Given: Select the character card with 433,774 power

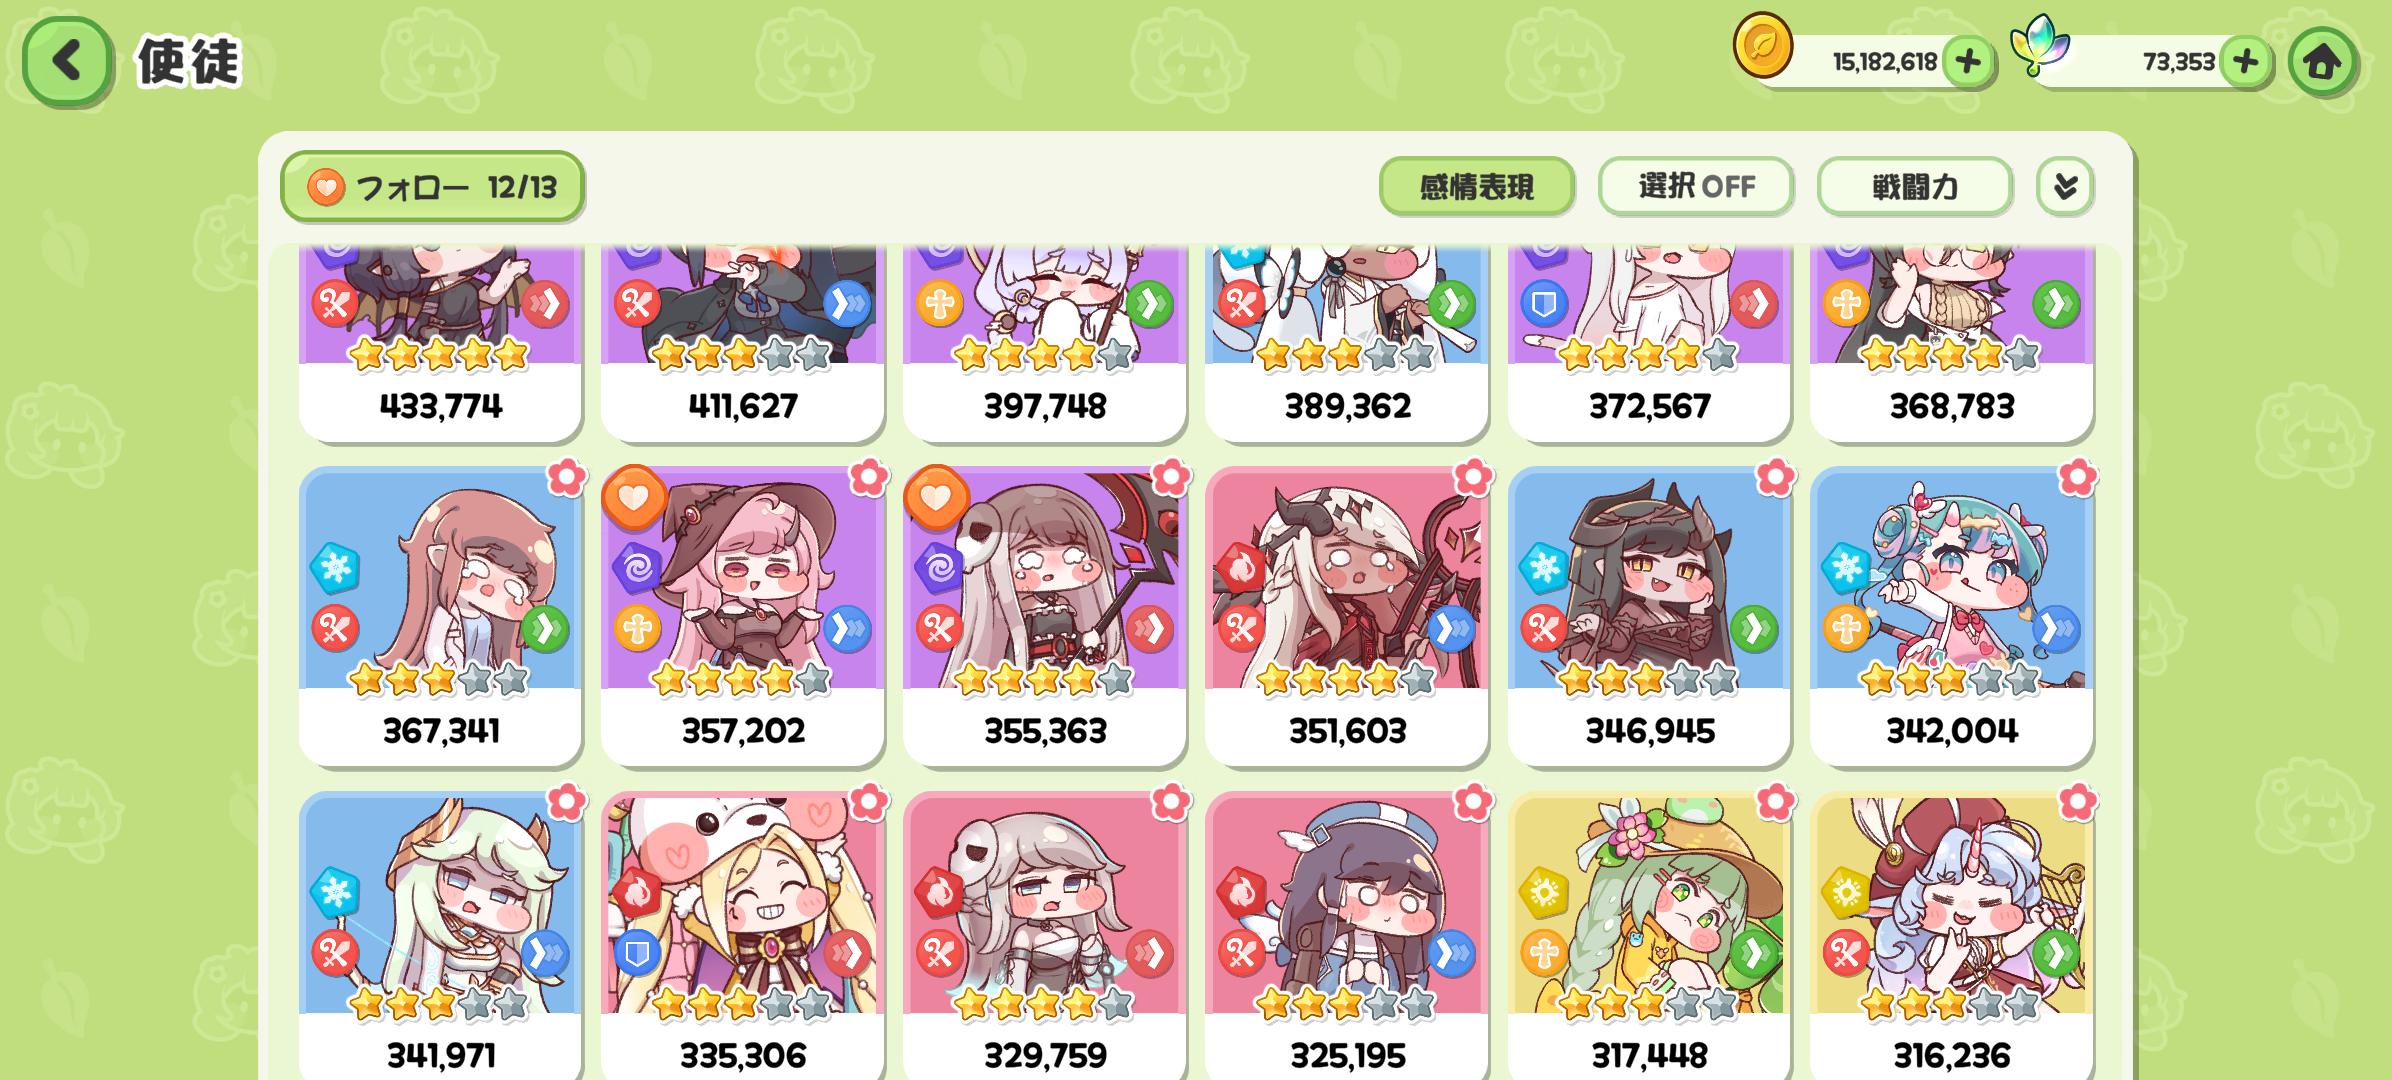Looking at the screenshot, I should [440, 342].
